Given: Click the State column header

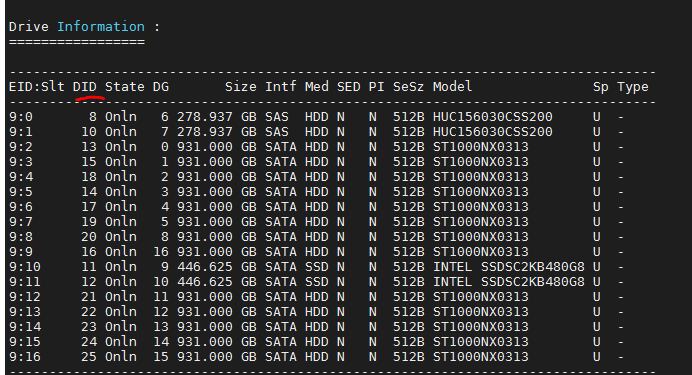Looking at the screenshot, I should pyautogui.click(x=124, y=86).
